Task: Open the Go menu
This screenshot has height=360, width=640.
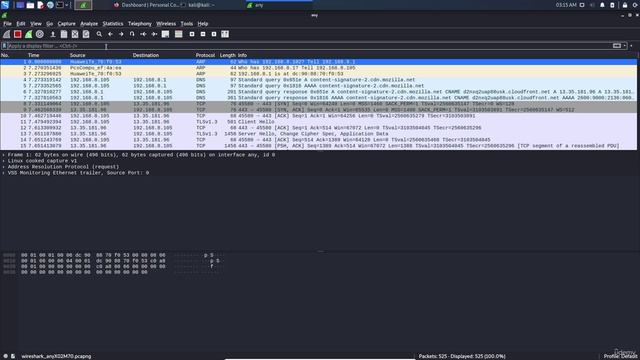Action: [49, 24]
